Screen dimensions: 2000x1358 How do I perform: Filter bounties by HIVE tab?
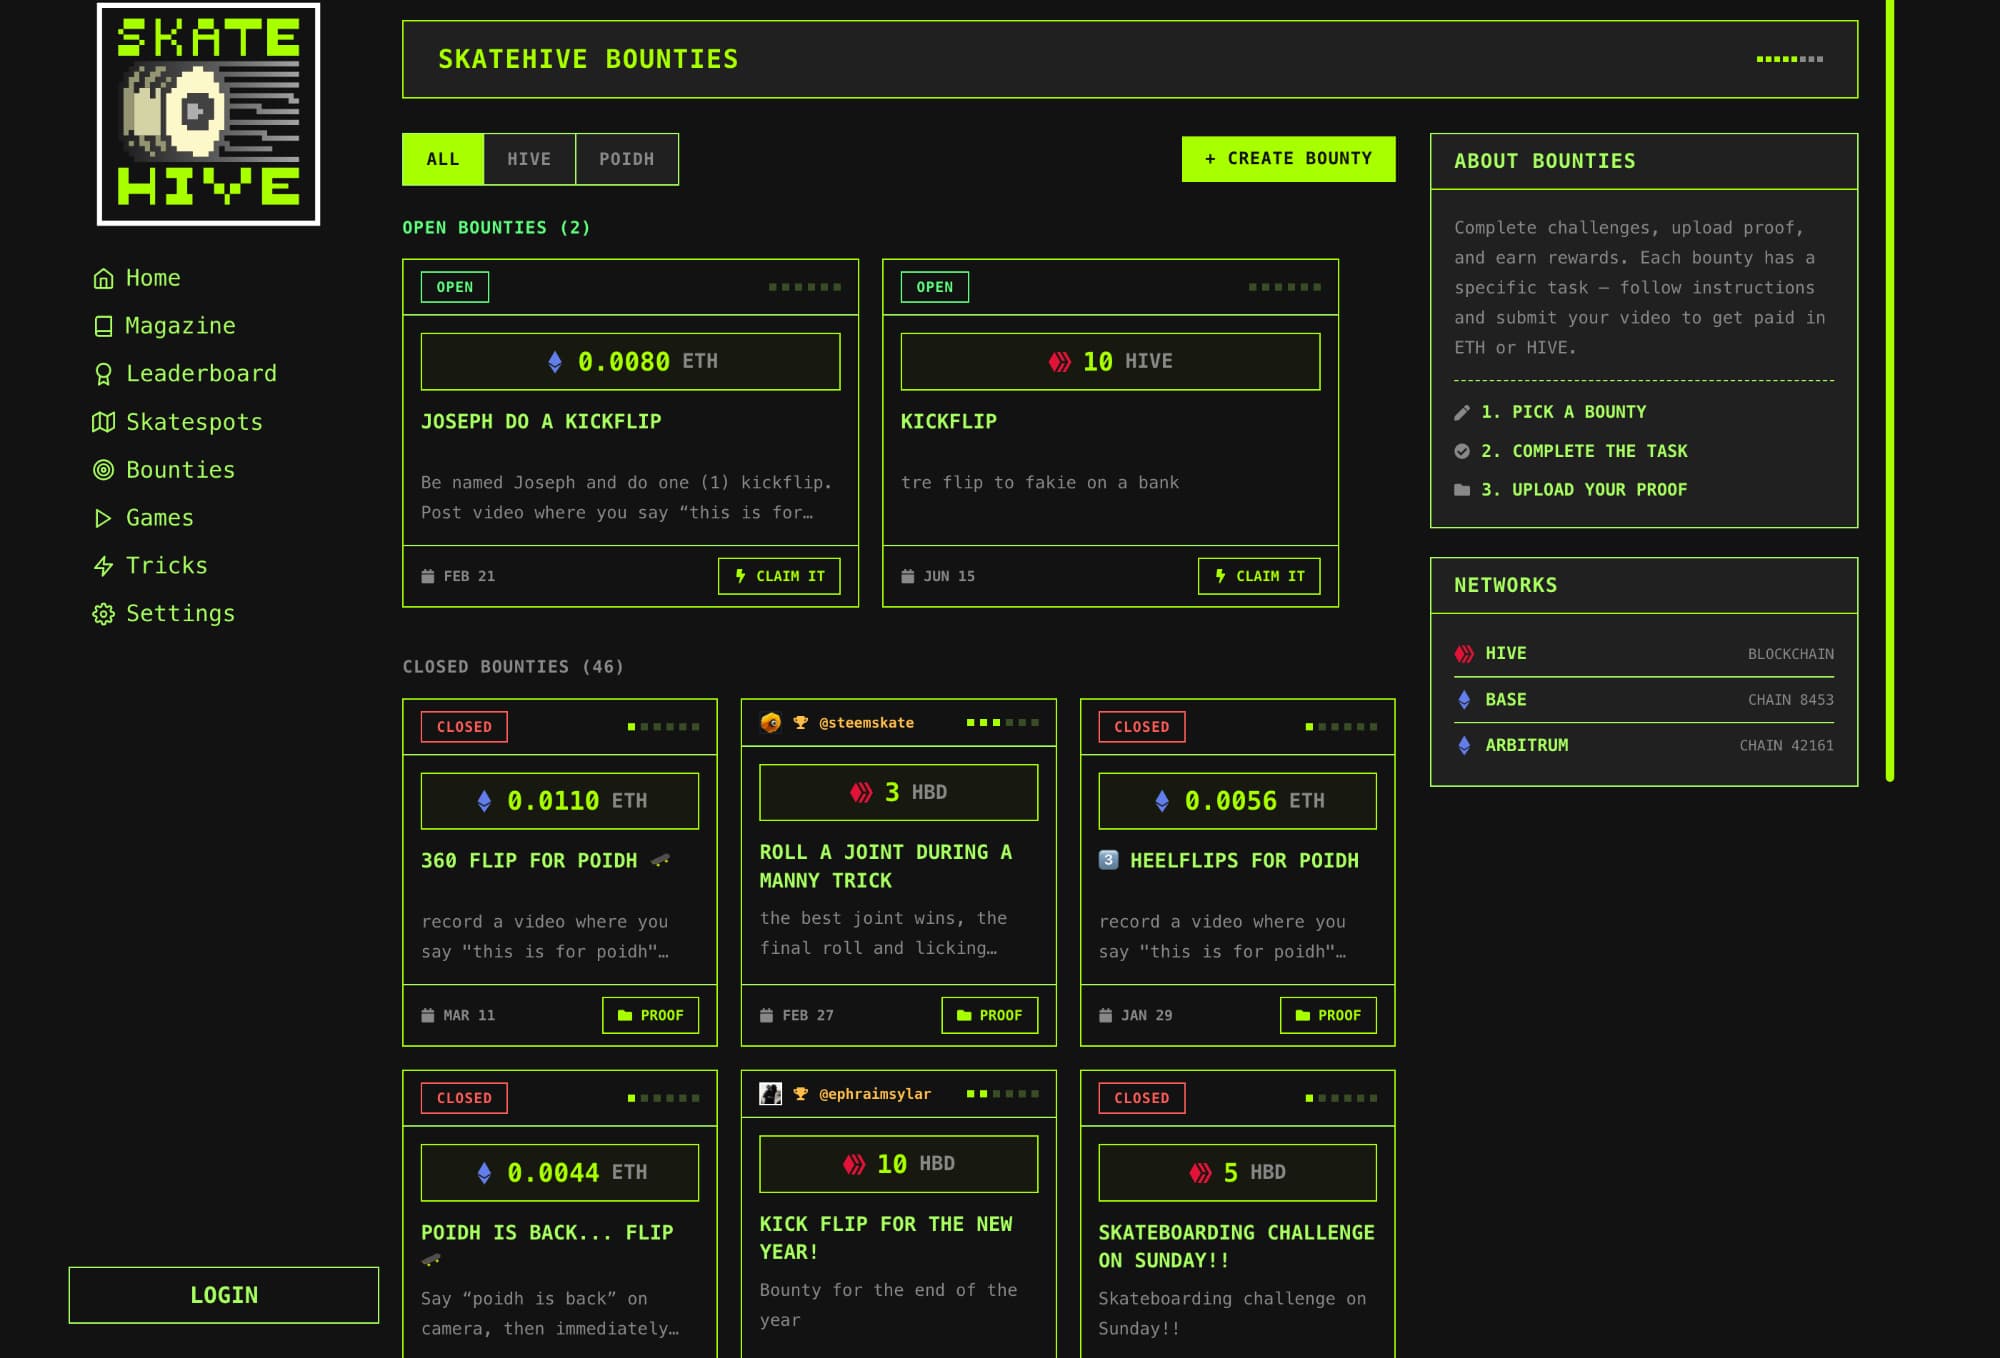[529, 159]
